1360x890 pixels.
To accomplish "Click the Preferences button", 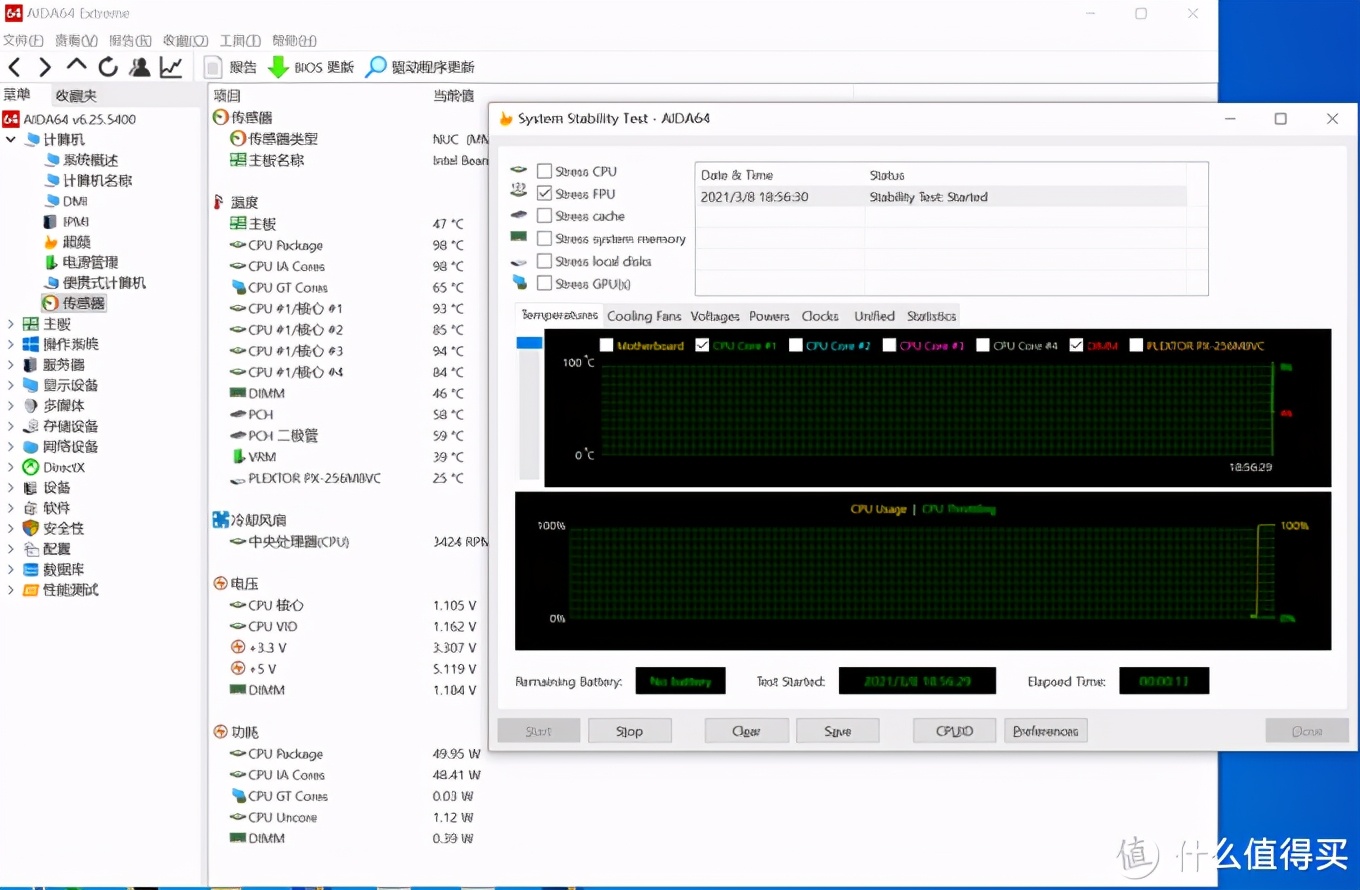I will pyautogui.click(x=1045, y=731).
